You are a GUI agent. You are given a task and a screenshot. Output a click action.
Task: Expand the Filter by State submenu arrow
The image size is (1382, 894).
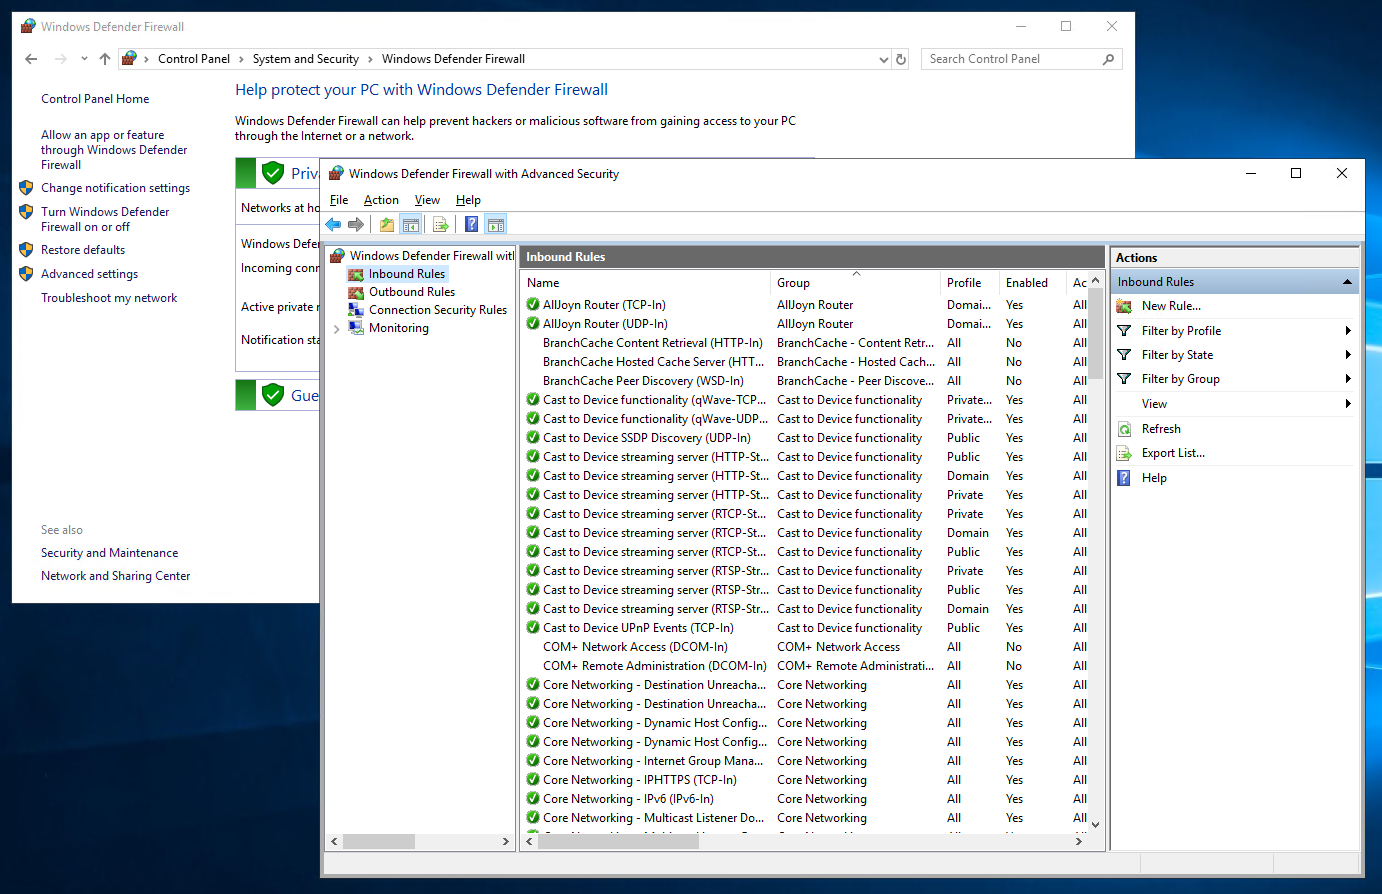coord(1348,355)
